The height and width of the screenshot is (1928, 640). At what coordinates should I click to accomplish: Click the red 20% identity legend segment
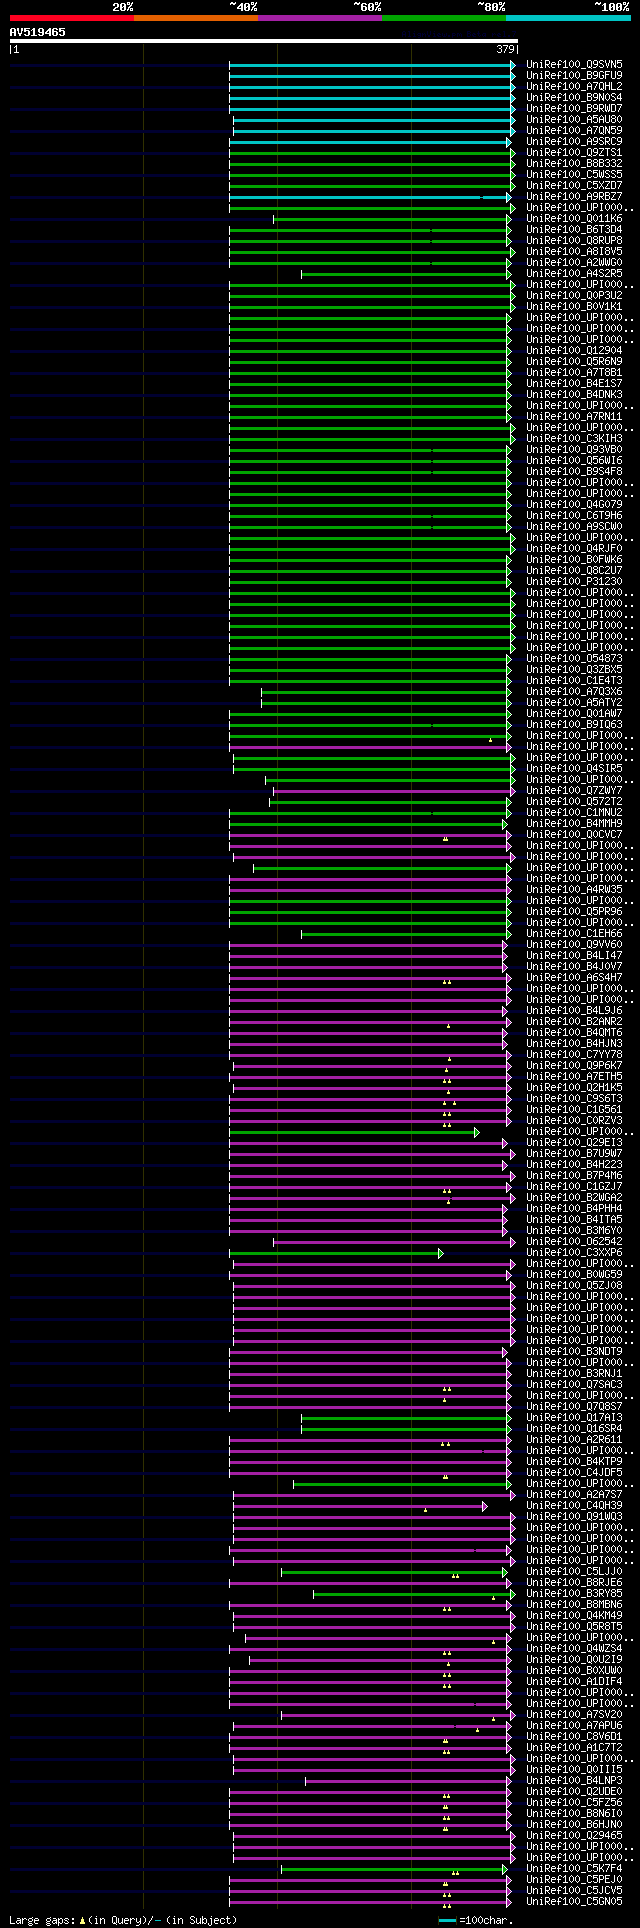click(x=71, y=18)
